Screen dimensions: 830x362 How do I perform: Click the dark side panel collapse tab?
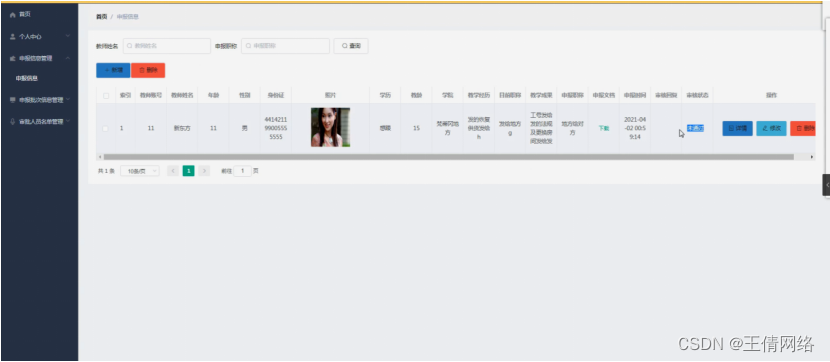click(x=826, y=185)
